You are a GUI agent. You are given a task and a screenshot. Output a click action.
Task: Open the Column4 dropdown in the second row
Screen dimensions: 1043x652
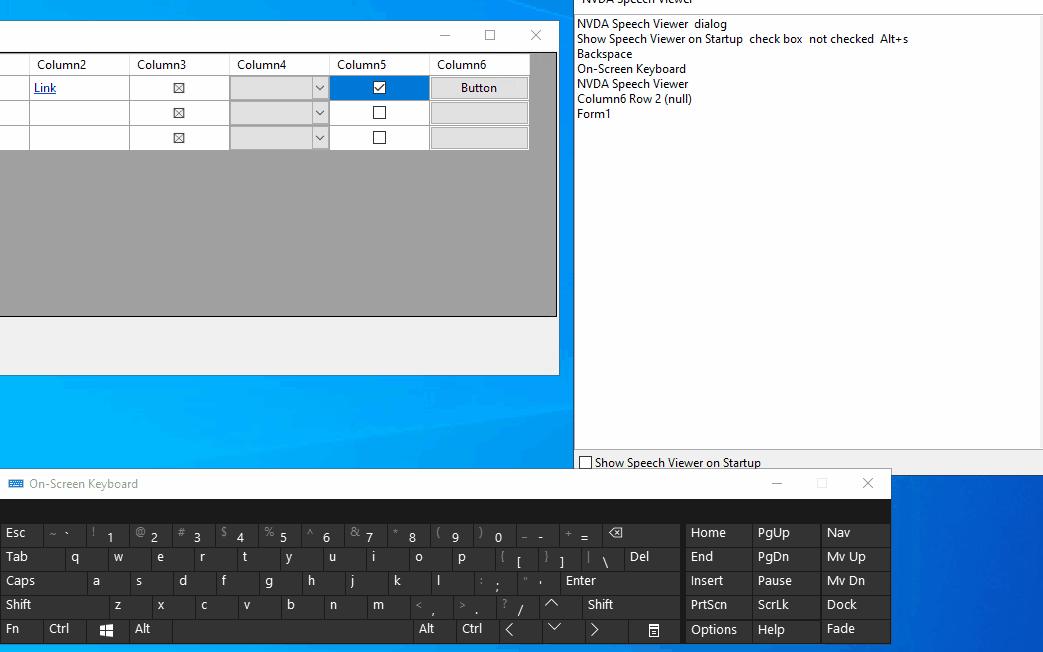319,112
